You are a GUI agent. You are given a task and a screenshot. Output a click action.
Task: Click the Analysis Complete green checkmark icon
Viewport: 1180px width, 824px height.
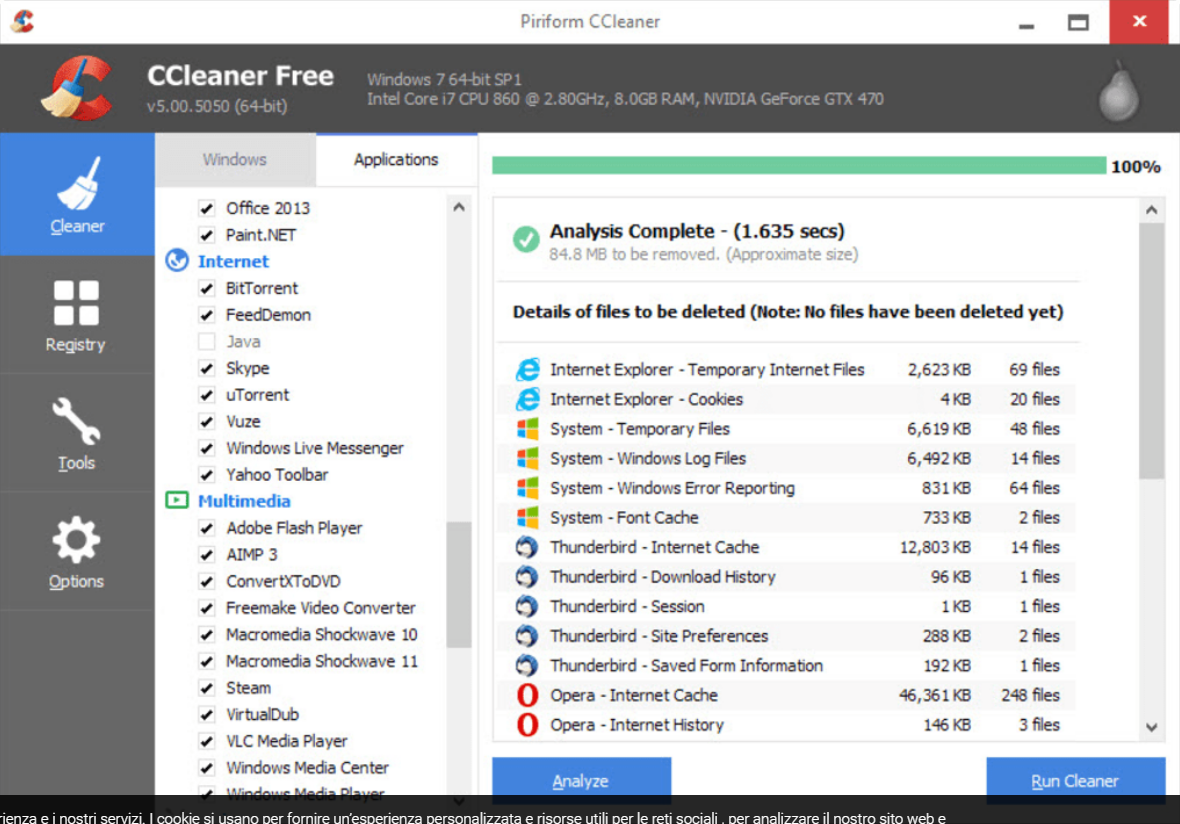[526, 239]
